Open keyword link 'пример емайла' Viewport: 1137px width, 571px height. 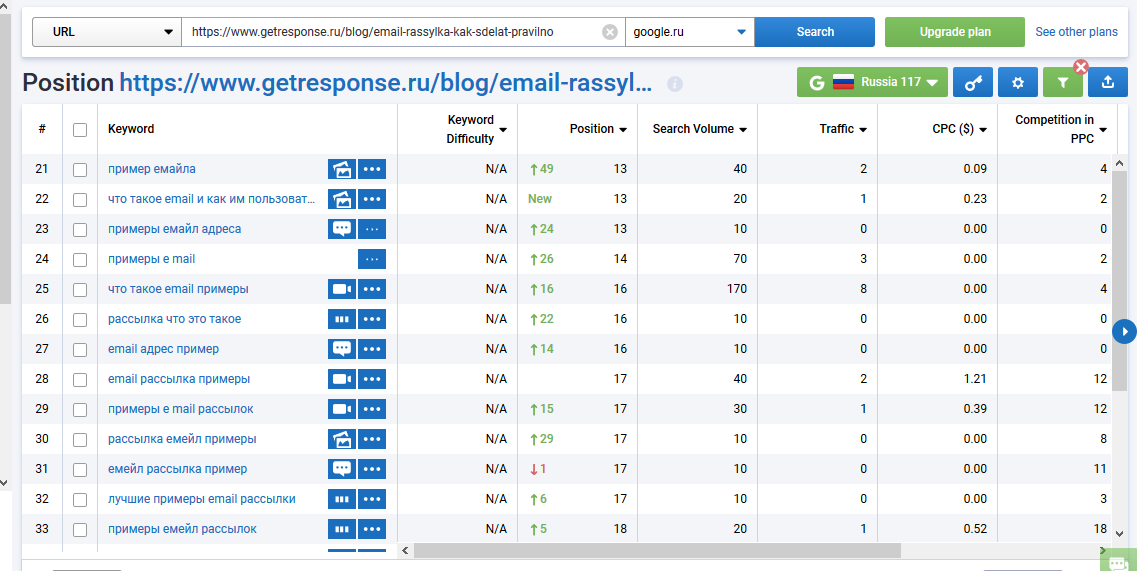[152, 169]
